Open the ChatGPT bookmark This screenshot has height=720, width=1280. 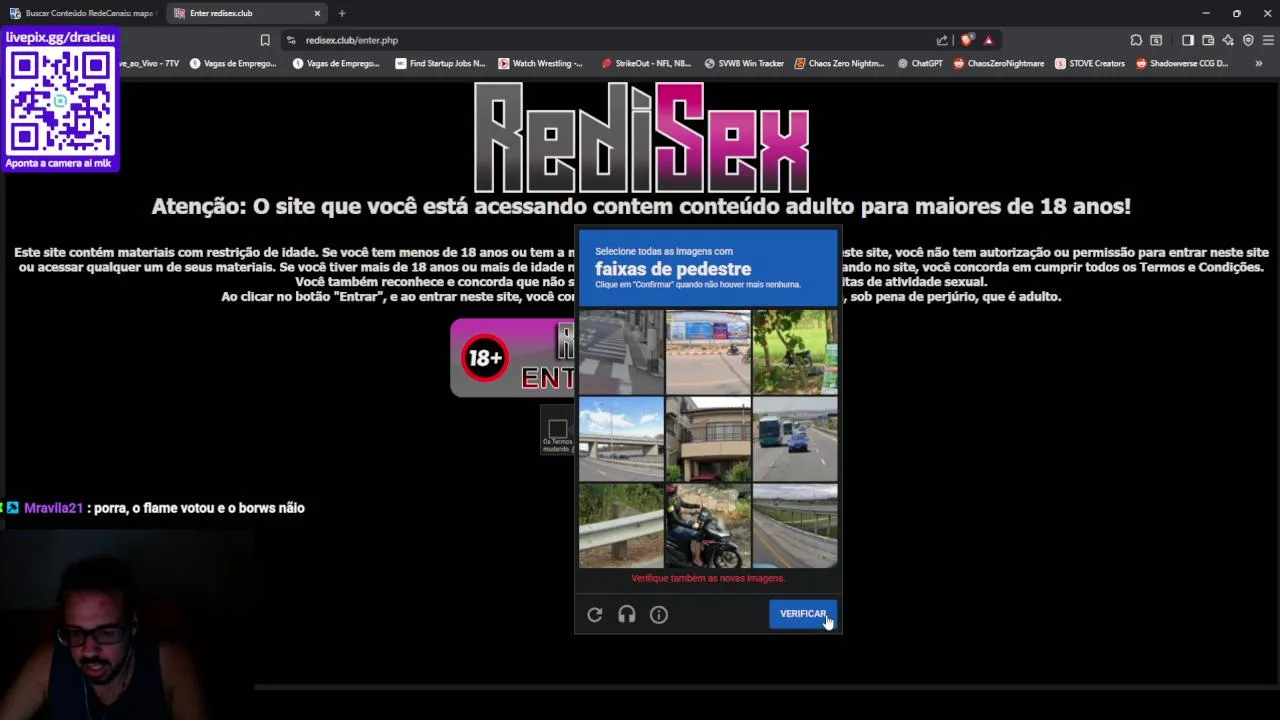click(x=920, y=63)
